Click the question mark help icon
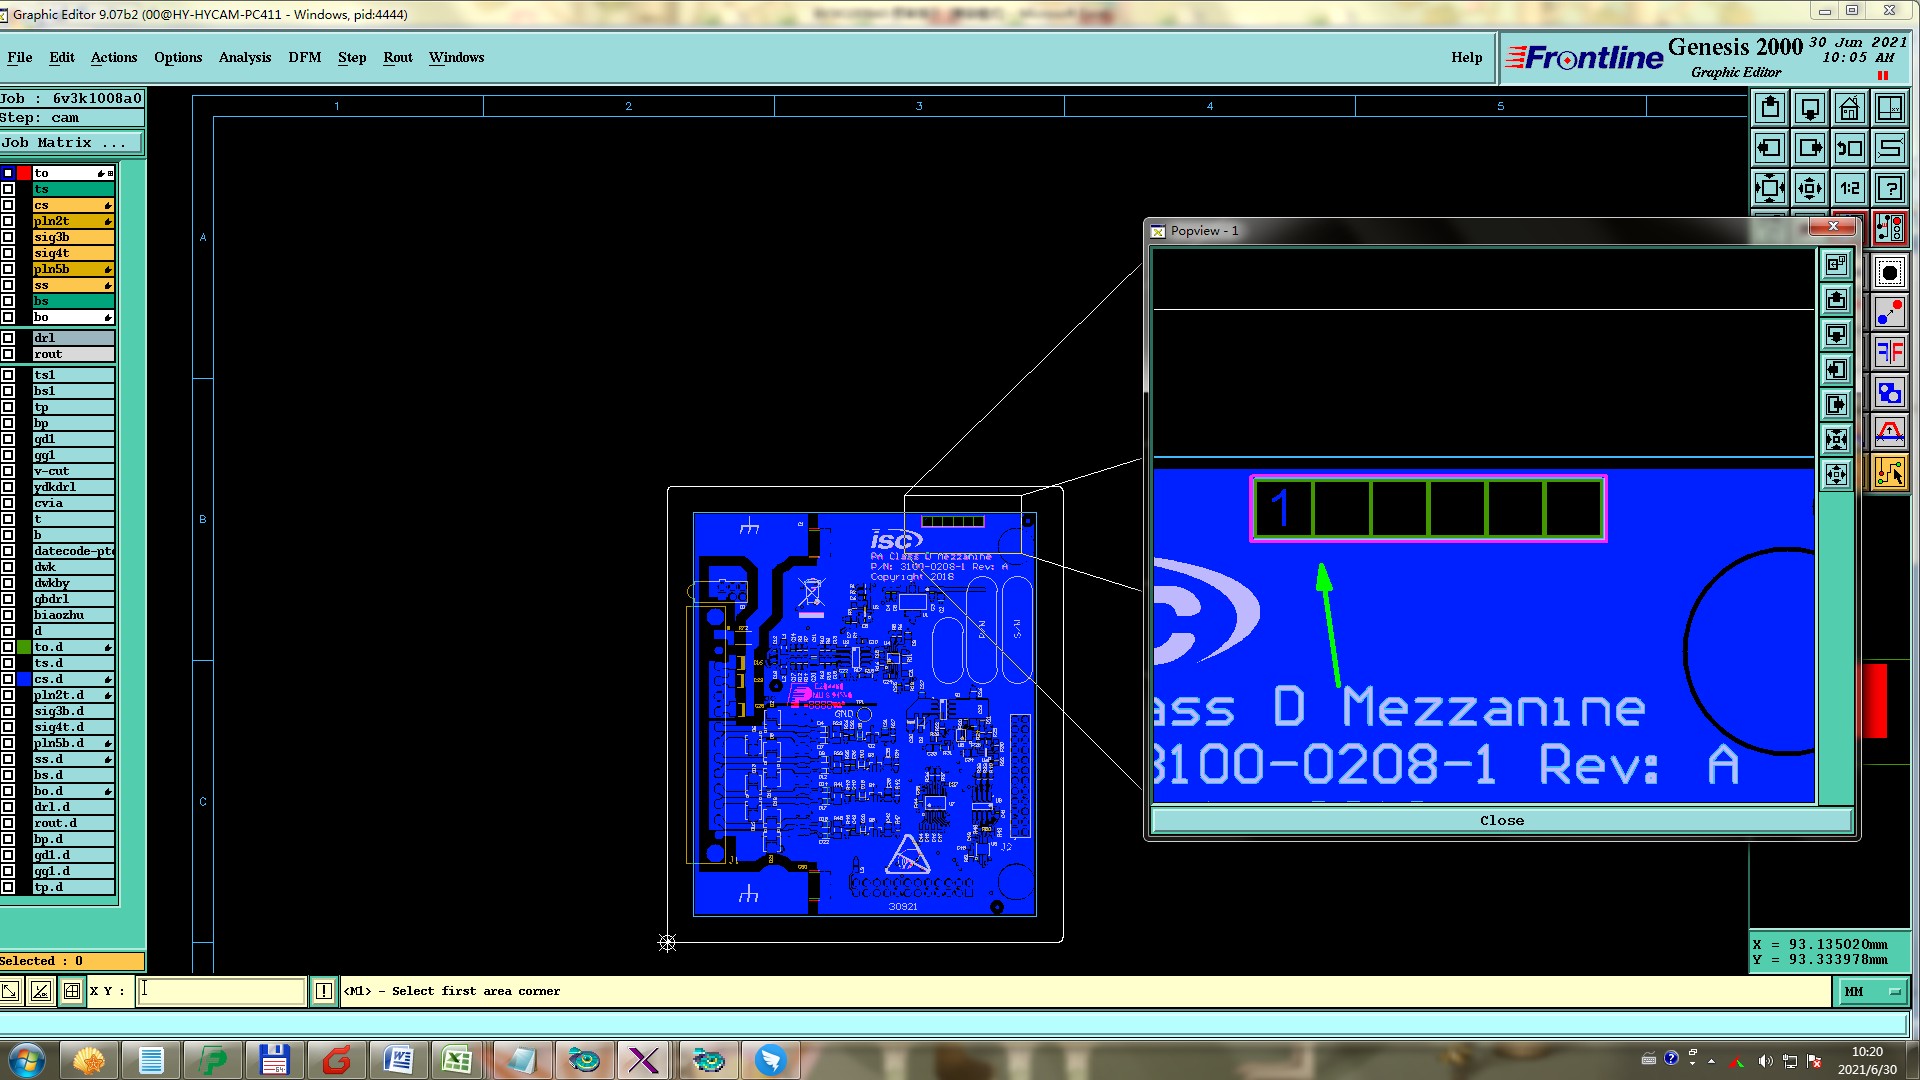 pyautogui.click(x=1890, y=188)
